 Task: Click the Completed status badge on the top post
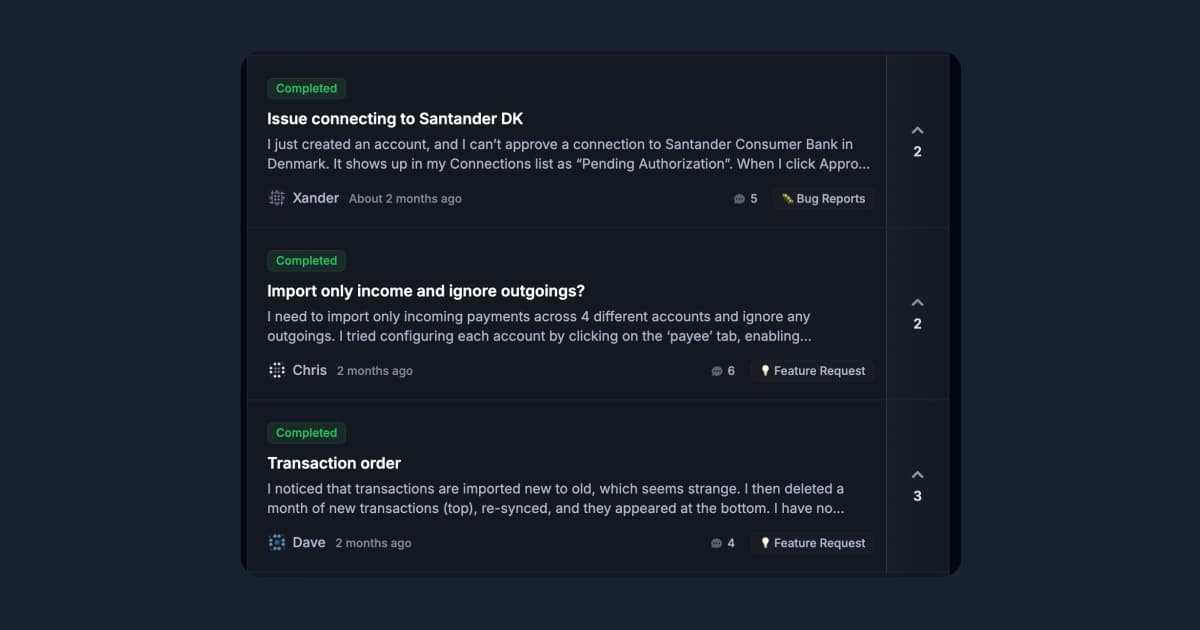[306, 88]
